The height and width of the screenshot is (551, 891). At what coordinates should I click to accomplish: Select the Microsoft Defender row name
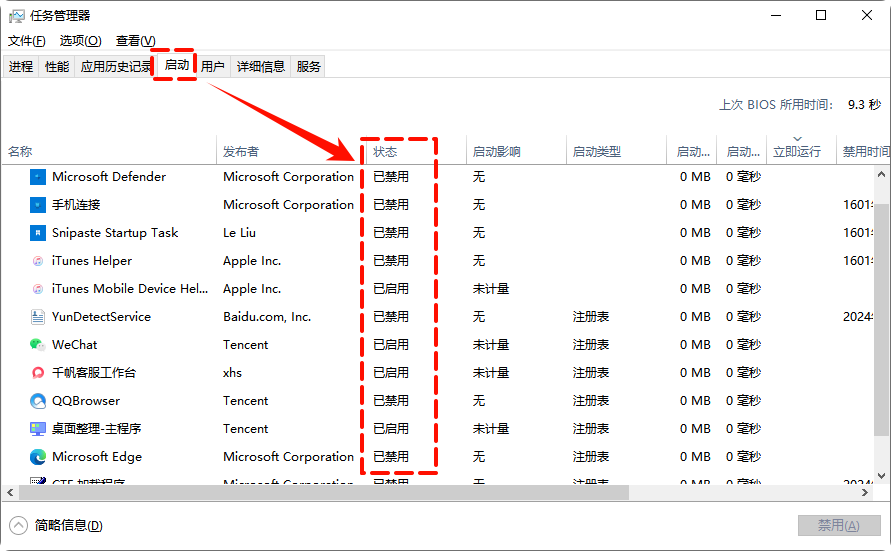[x=109, y=177]
